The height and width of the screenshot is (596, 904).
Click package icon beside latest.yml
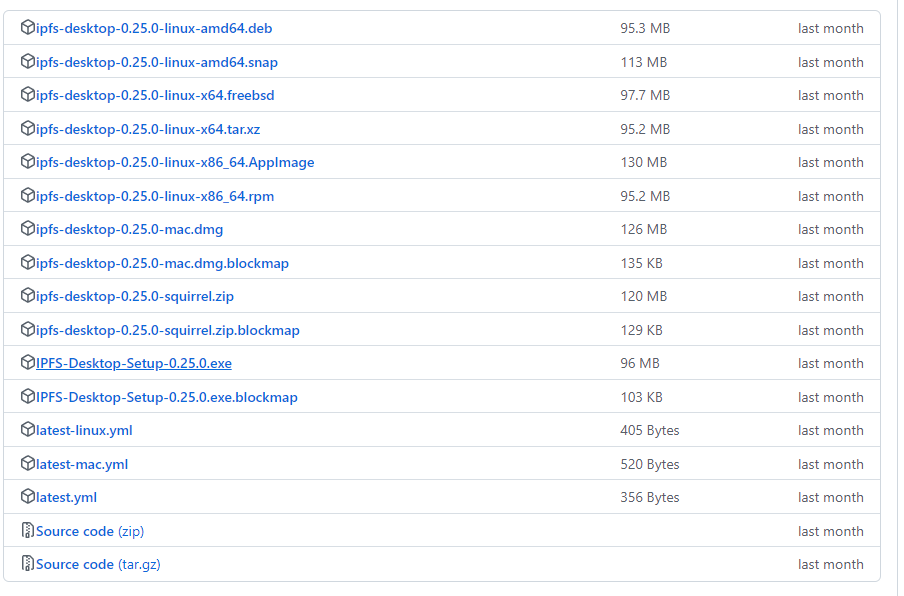pyautogui.click(x=28, y=497)
